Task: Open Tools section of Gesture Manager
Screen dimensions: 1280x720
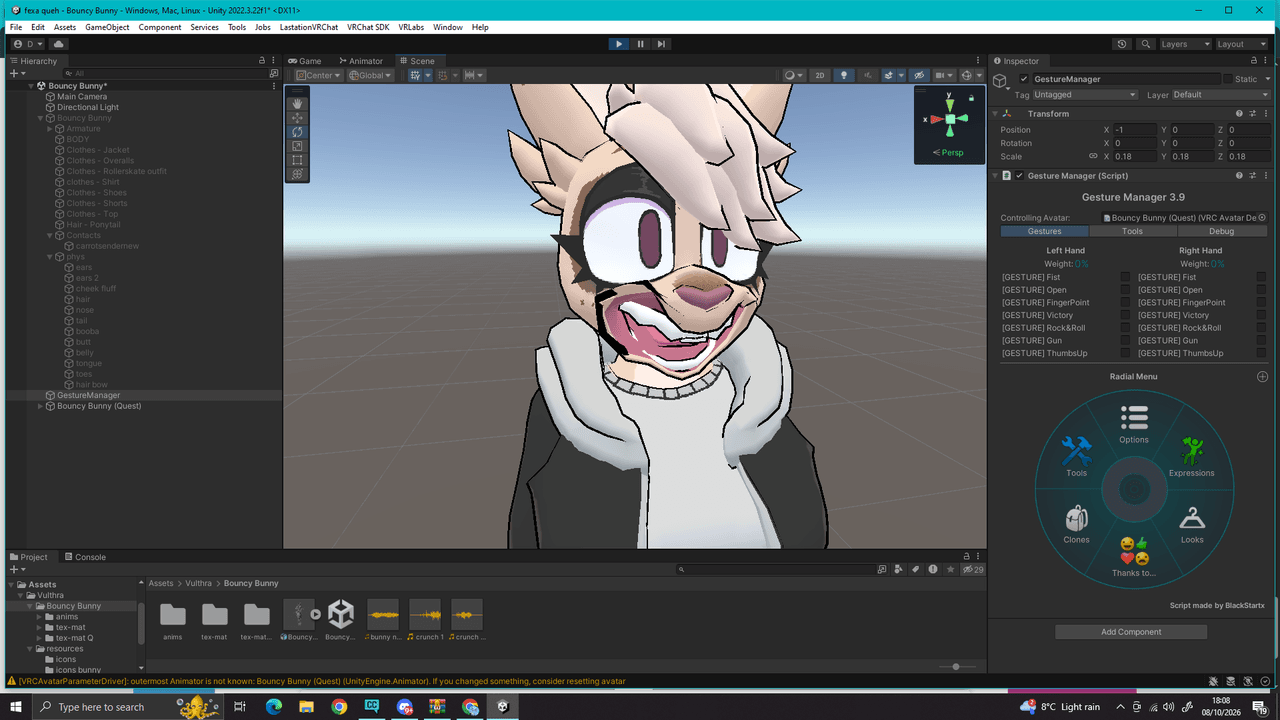Action: pyautogui.click(x=1132, y=231)
